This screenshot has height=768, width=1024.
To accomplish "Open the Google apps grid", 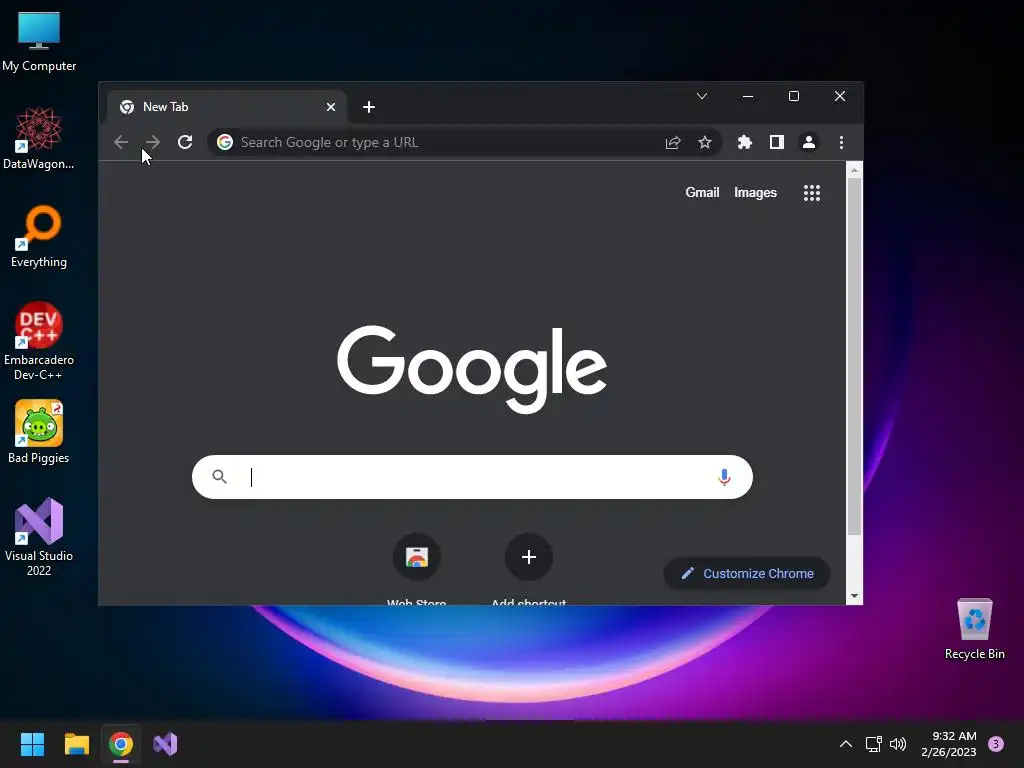I will (812, 193).
